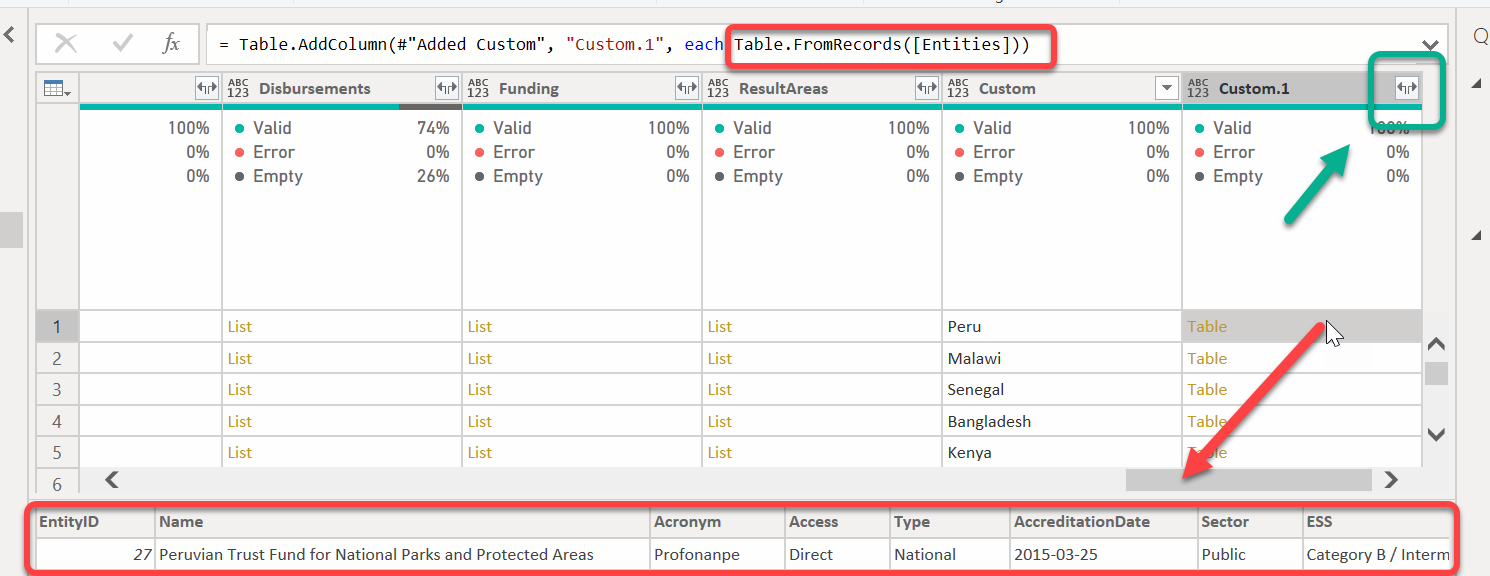The height and width of the screenshot is (576, 1490).
Task: Click the horizontal scrollbar thumb
Action: 1249,480
